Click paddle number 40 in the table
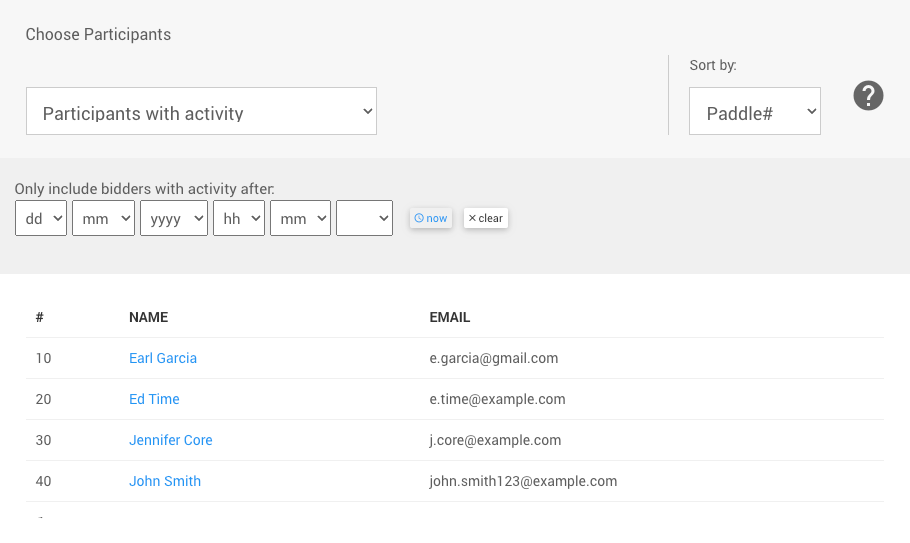This screenshot has height=543, width=910. [x=43, y=481]
